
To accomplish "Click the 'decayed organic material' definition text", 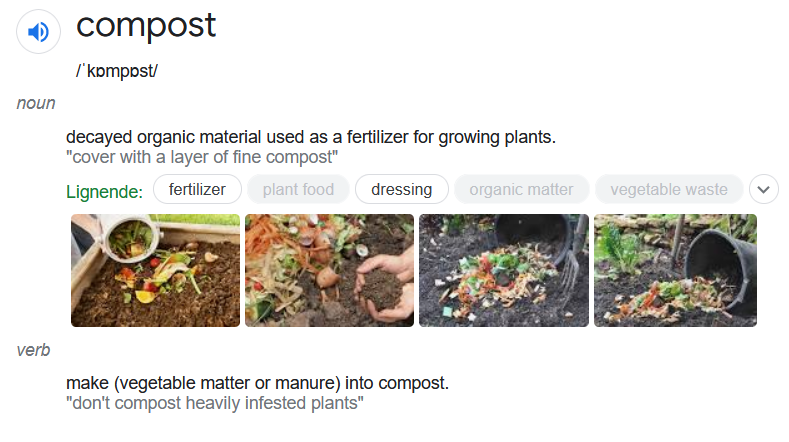I will tap(310, 136).
